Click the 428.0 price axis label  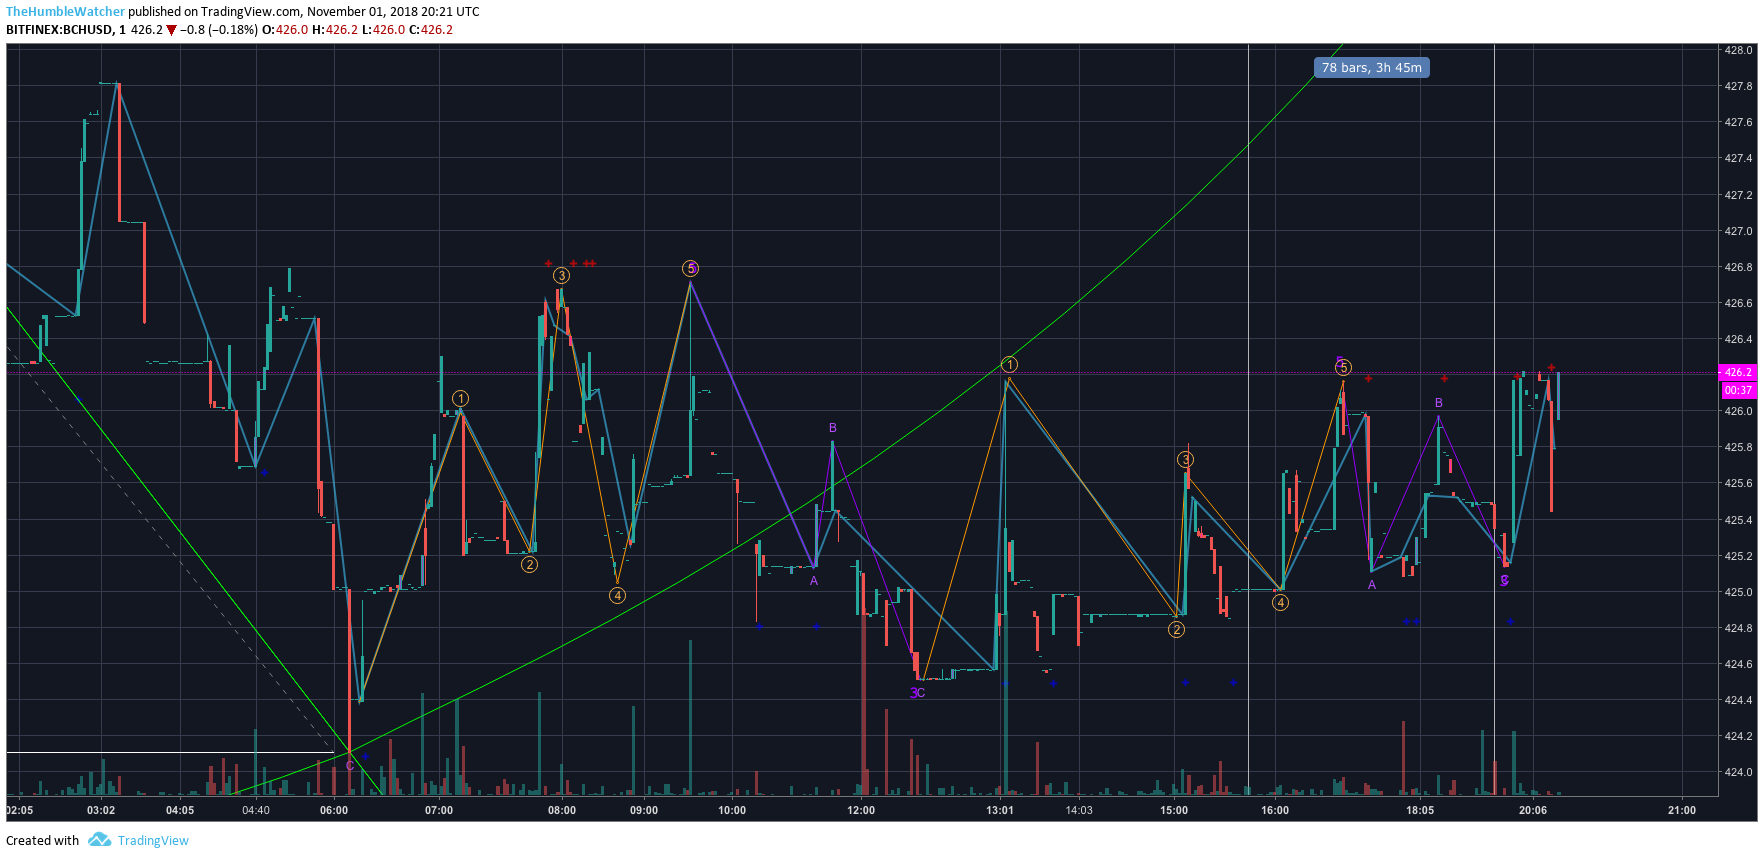click(x=1738, y=50)
